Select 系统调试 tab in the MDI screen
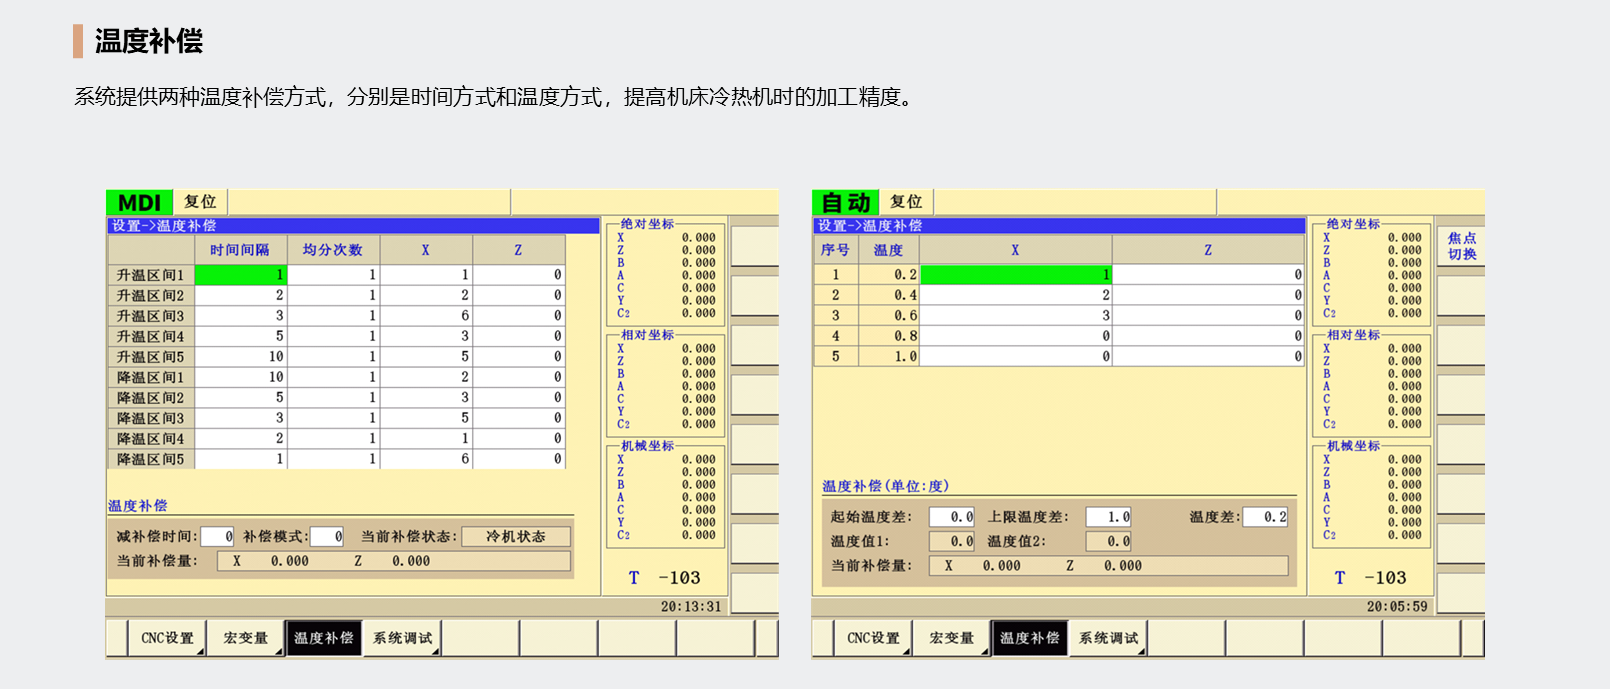 tap(402, 638)
